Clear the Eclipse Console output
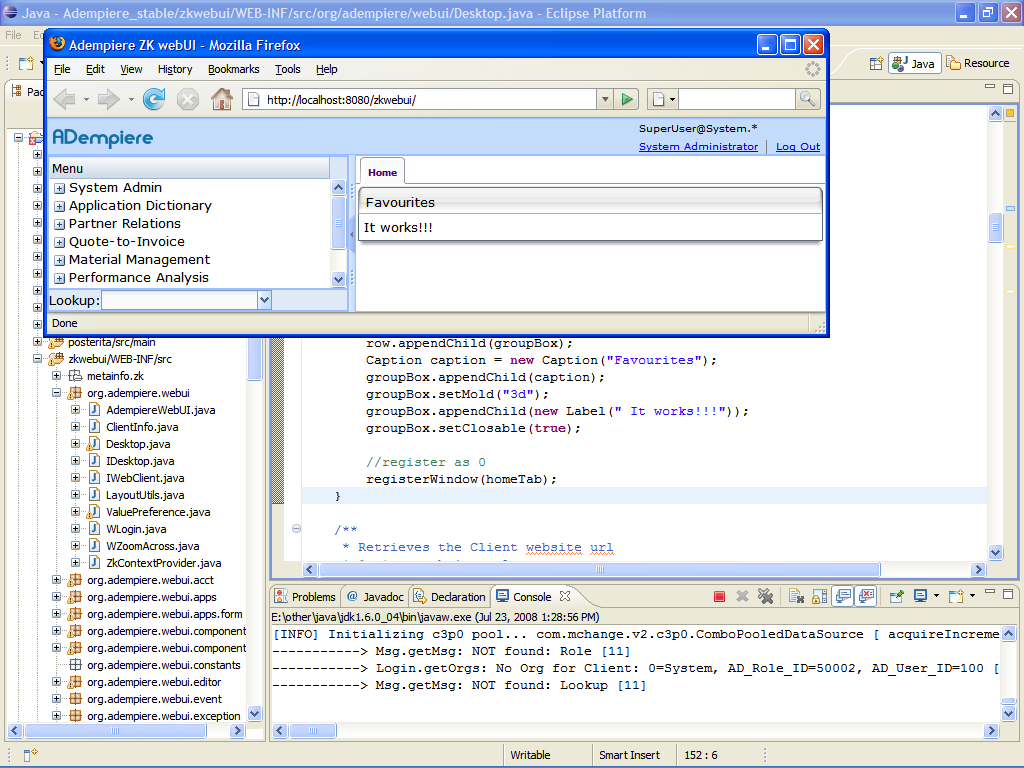Viewport: 1024px width, 768px height. click(x=796, y=596)
